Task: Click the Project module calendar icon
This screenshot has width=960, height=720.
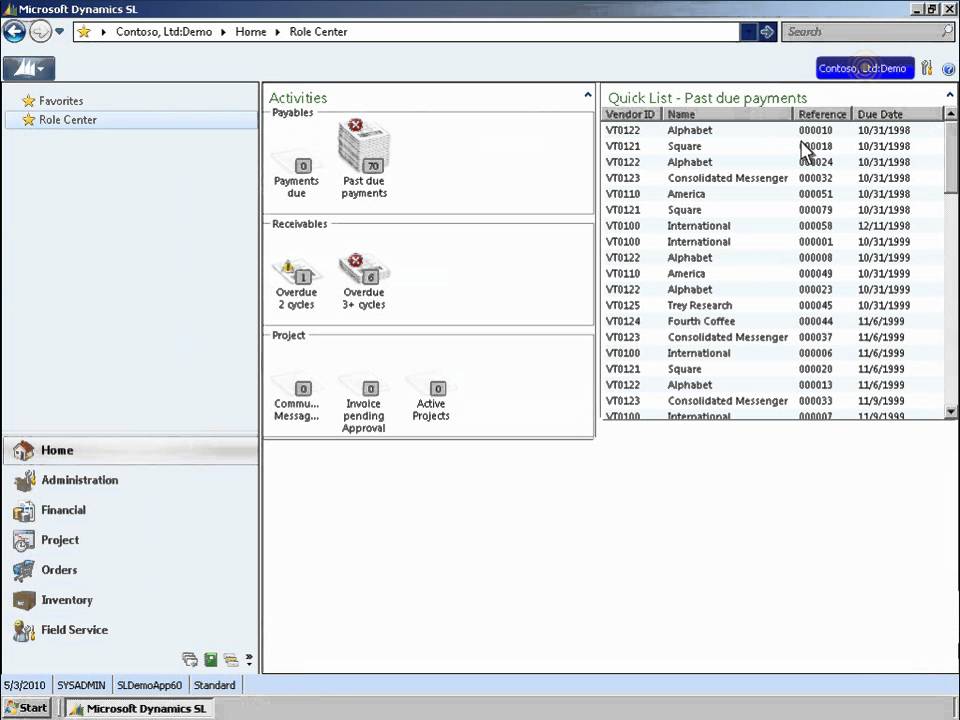Action: pos(24,541)
